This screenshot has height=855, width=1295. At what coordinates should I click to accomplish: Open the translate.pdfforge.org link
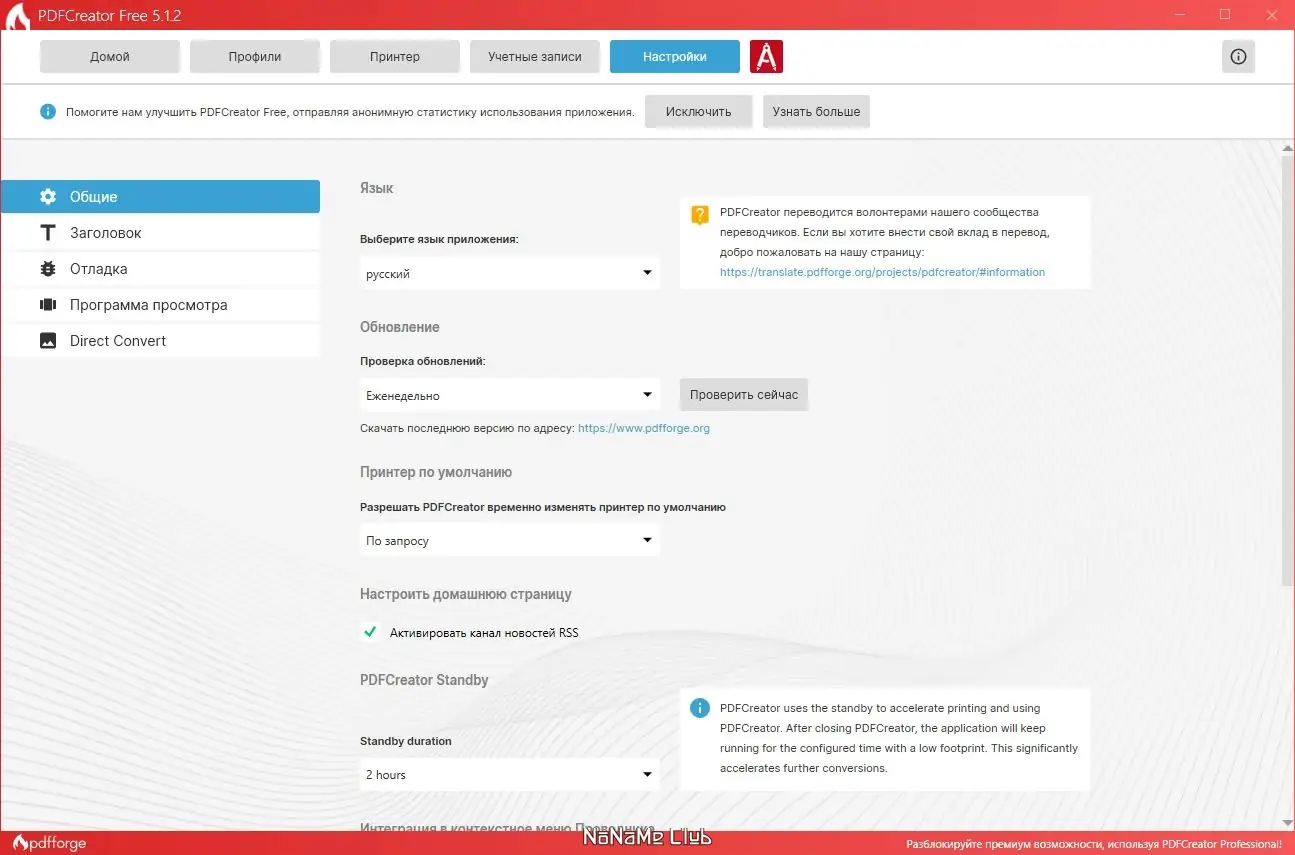pyautogui.click(x=882, y=272)
